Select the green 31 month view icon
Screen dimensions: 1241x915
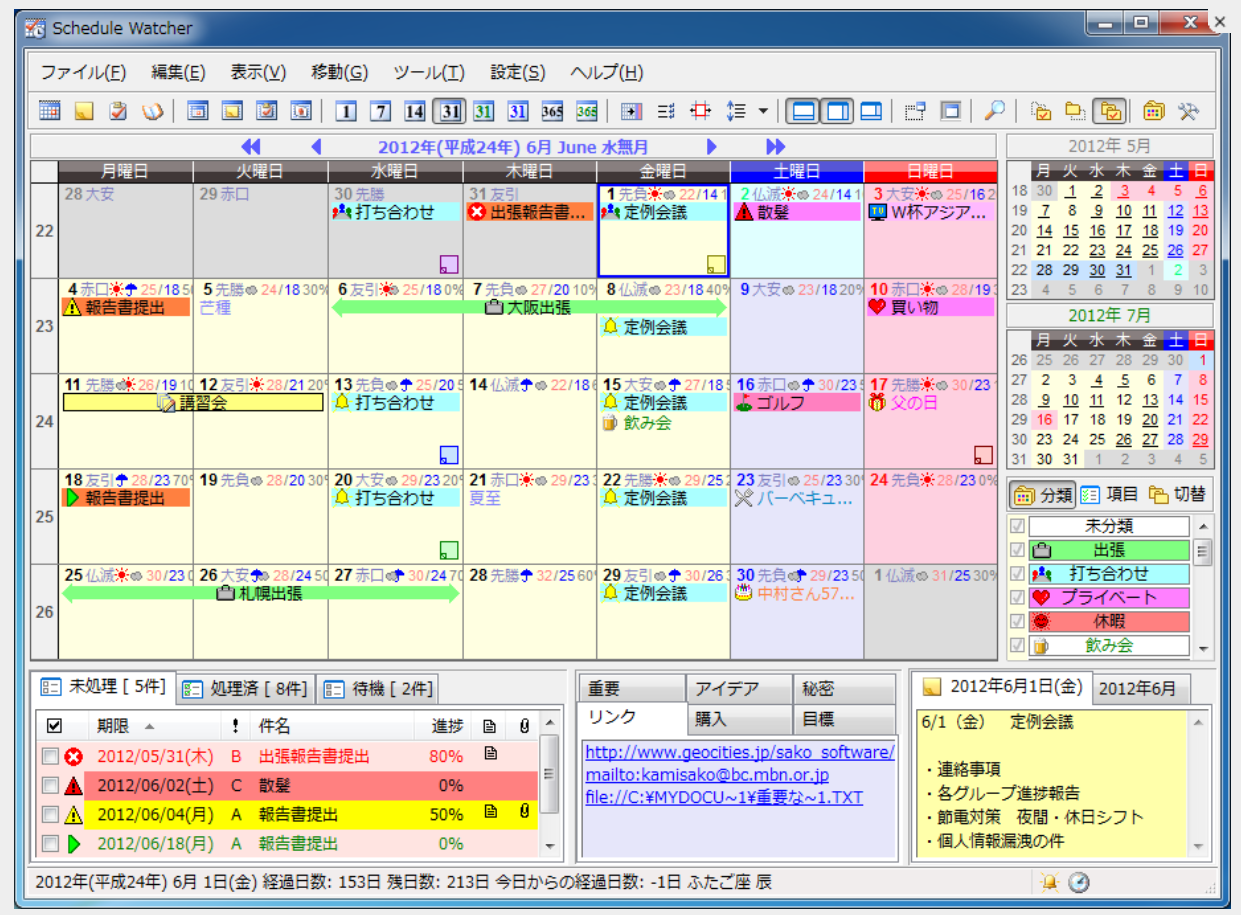pos(484,111)
